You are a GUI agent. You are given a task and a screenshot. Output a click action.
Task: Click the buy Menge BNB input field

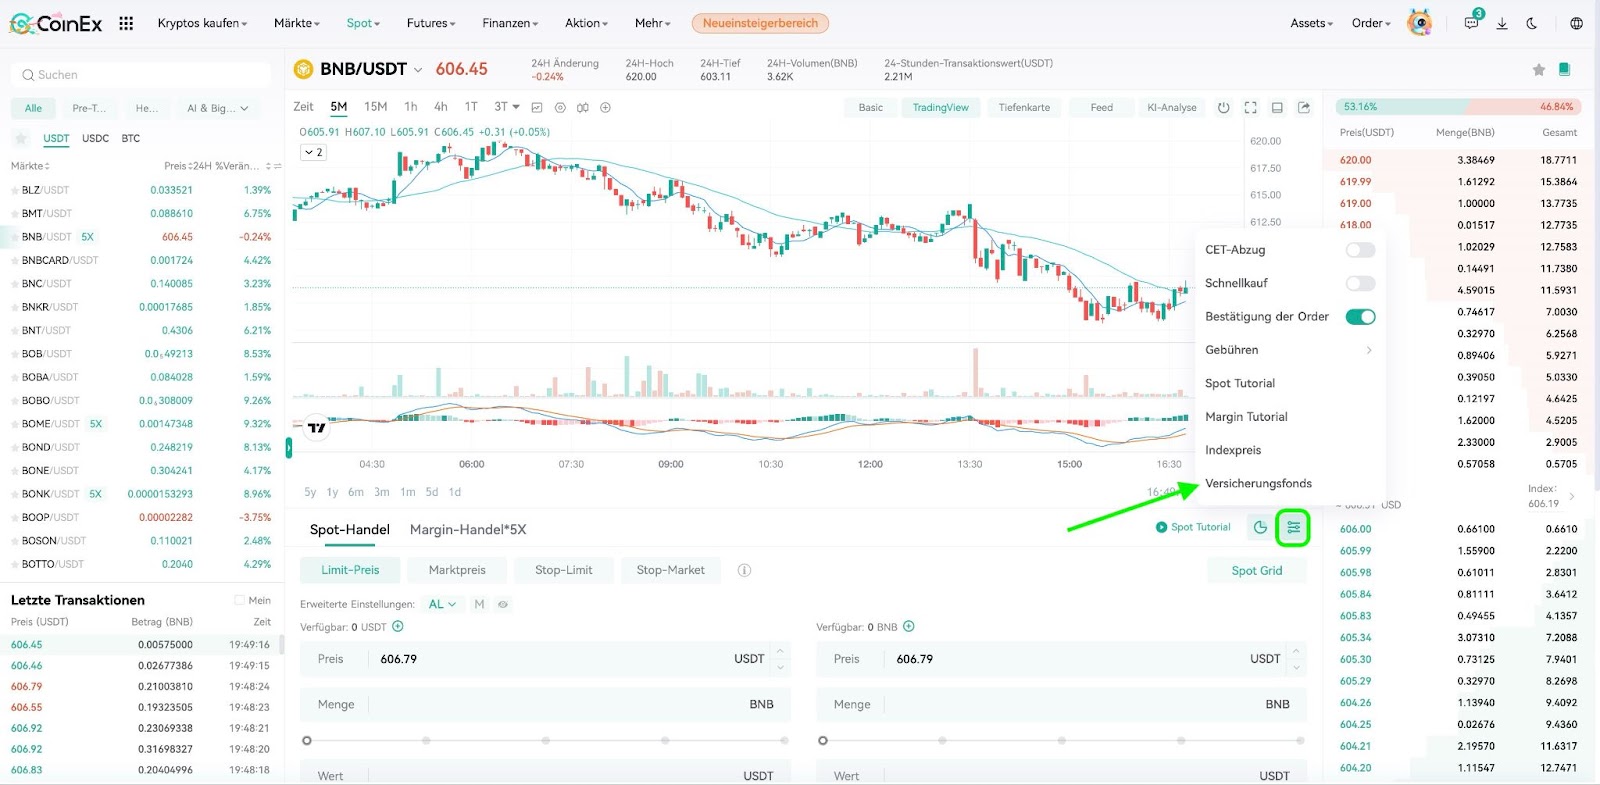(x=545, y=704)
